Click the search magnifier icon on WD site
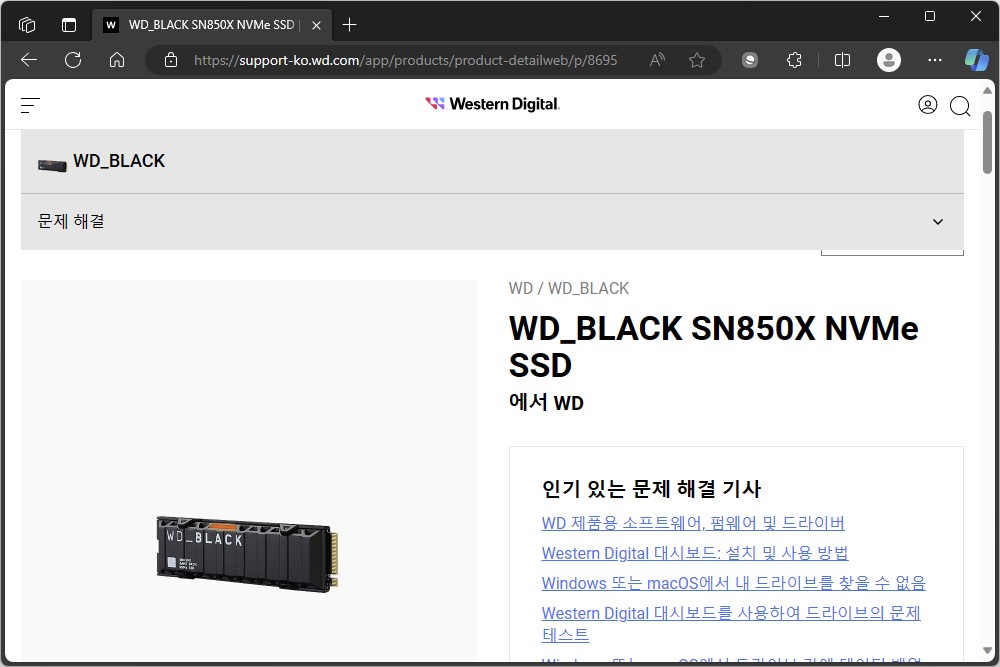The height and width of the screenshot is (667, 1000). [x=960, y=106]
